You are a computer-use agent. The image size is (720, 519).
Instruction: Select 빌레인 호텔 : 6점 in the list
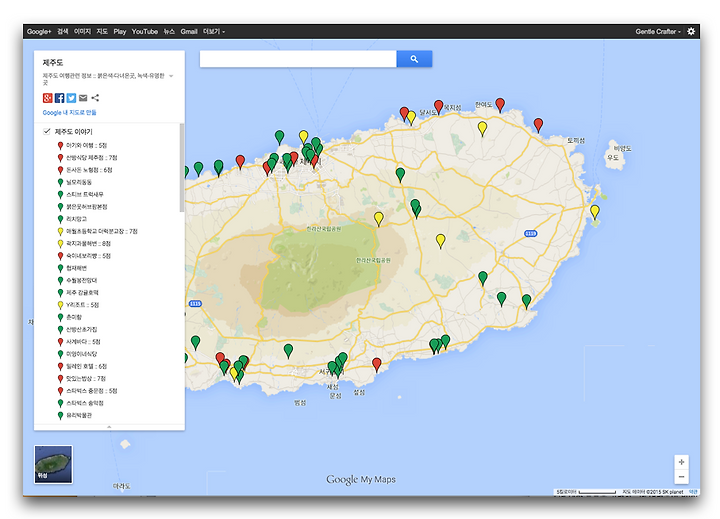[x=86, y=367]
